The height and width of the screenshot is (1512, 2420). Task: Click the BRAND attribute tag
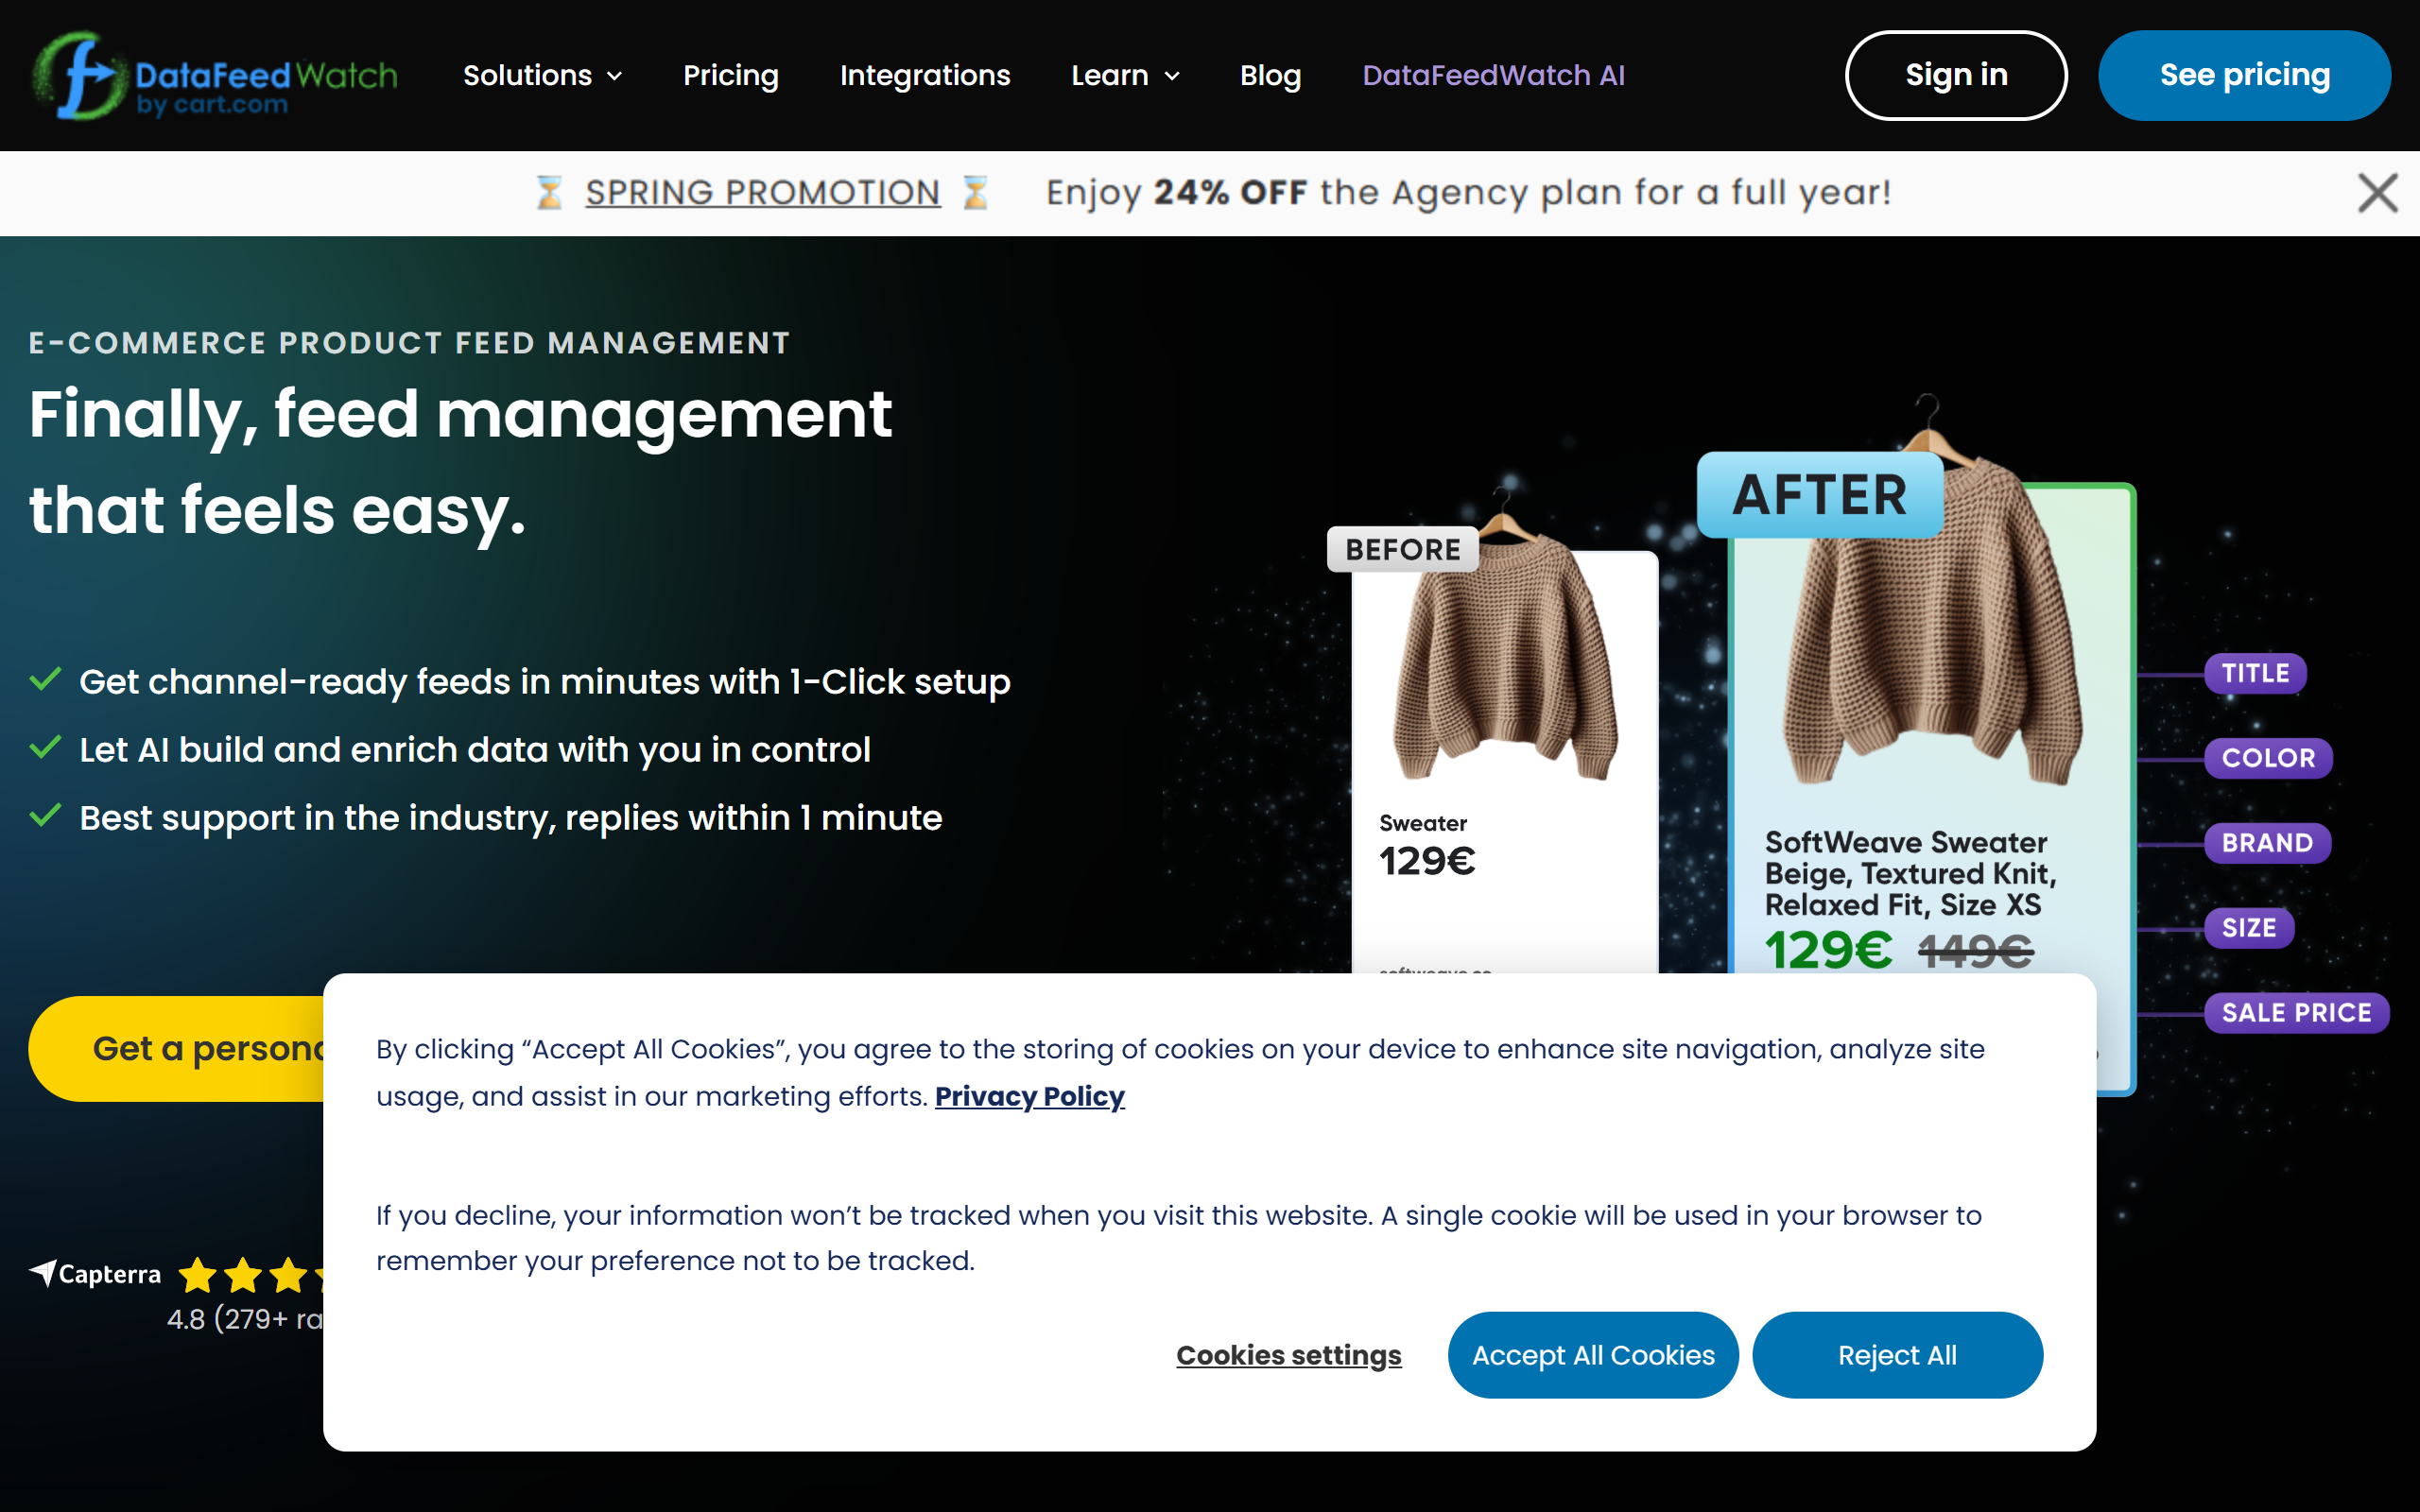point(2267,843)
